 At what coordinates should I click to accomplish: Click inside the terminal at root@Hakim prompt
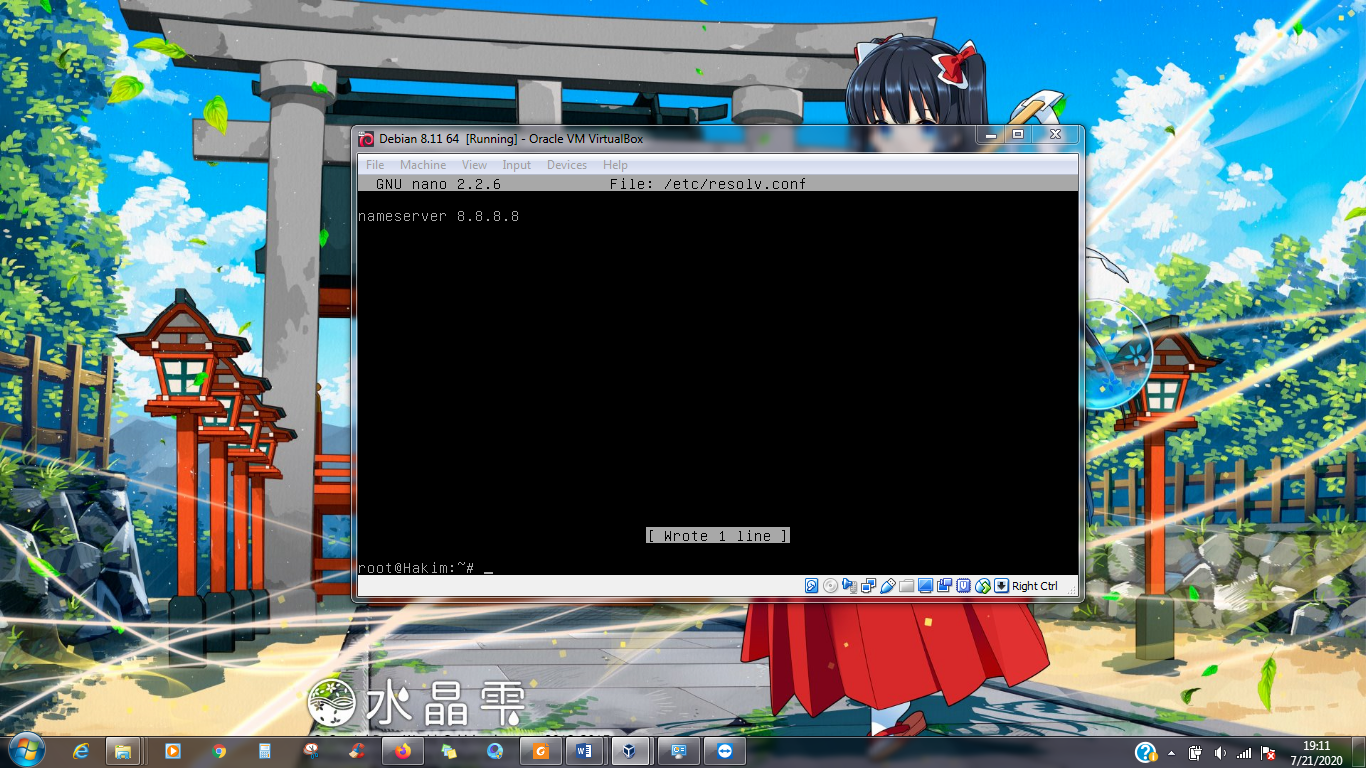416,568
